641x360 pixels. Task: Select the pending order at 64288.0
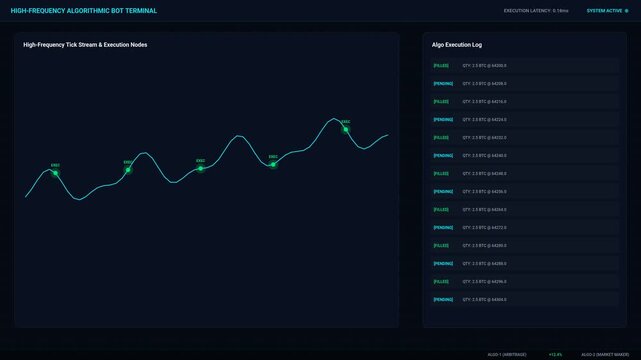tap(525, 263)
